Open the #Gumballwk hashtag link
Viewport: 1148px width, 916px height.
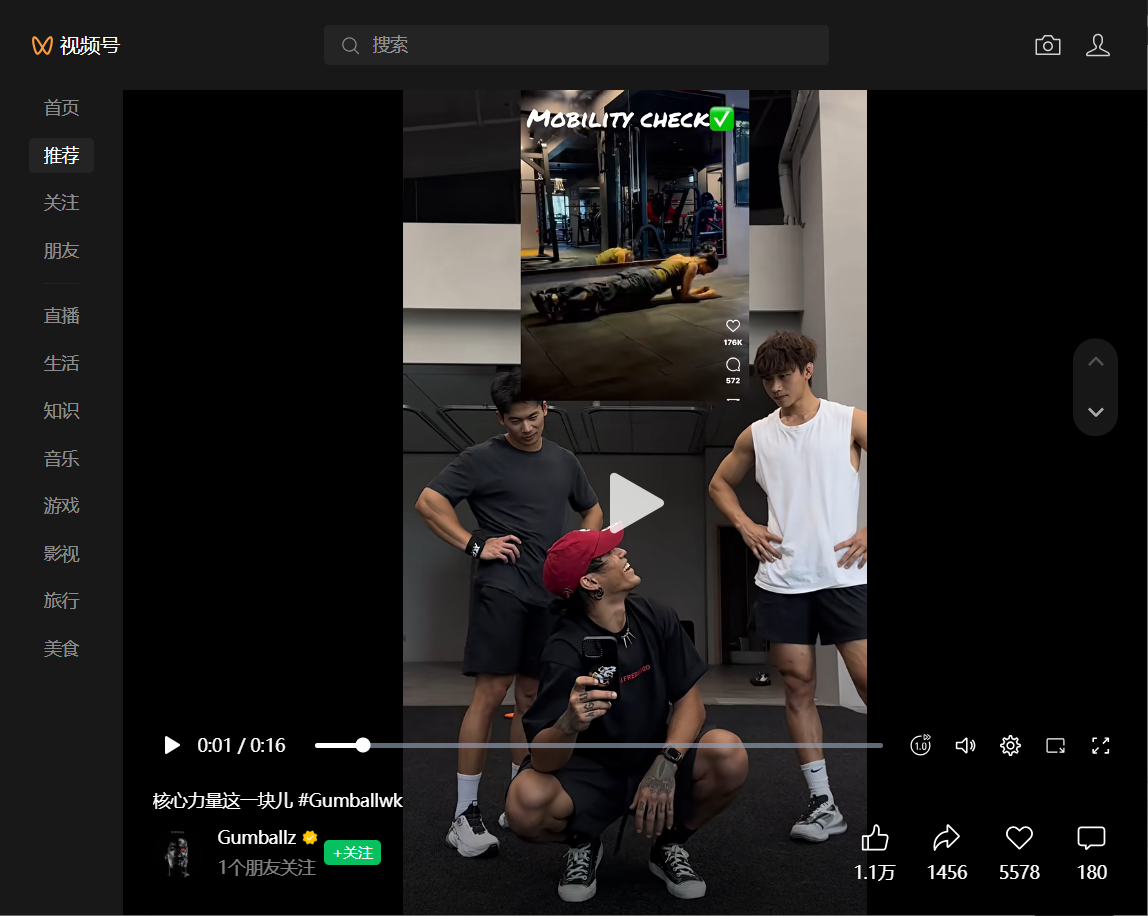pos(350,800)
